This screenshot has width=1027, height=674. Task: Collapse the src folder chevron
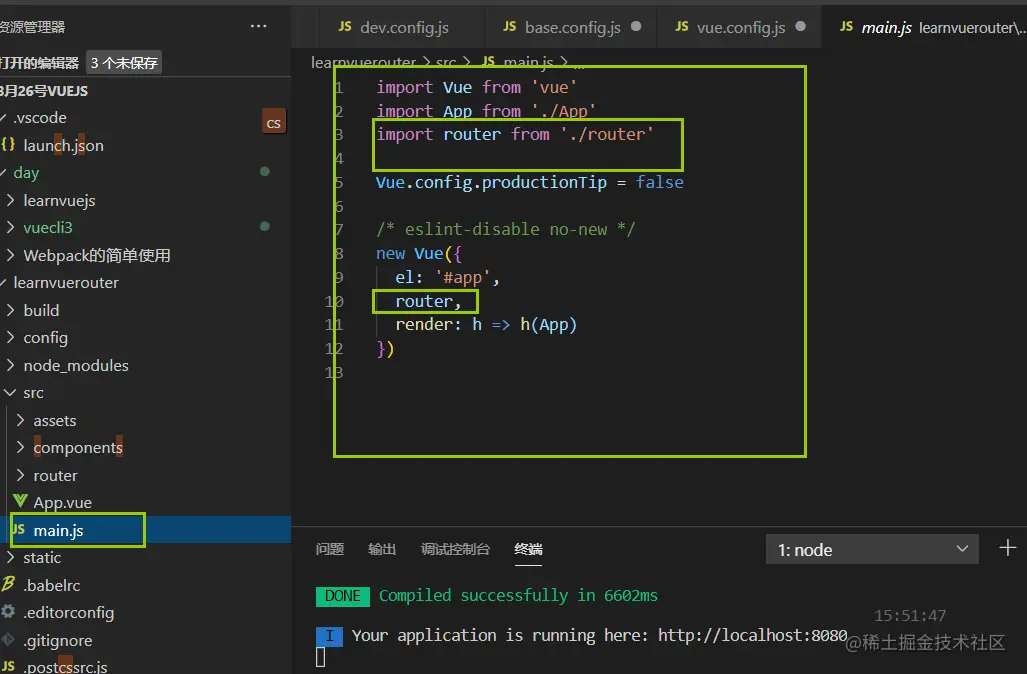(x=10, y=392)
